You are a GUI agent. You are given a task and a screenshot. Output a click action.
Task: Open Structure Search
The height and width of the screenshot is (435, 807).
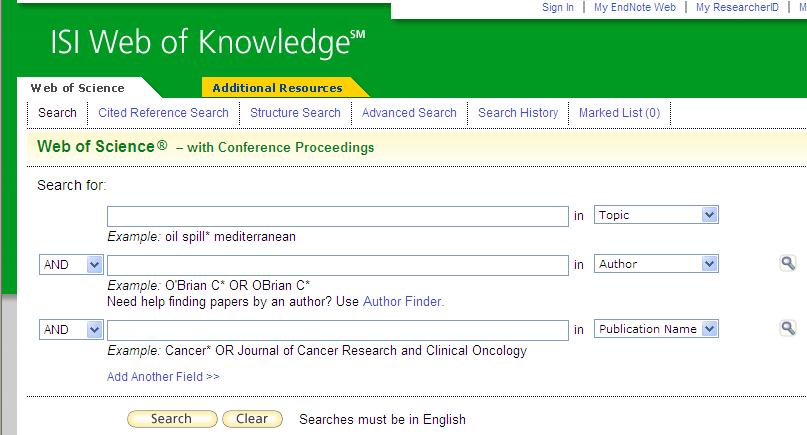click(295, 113)
